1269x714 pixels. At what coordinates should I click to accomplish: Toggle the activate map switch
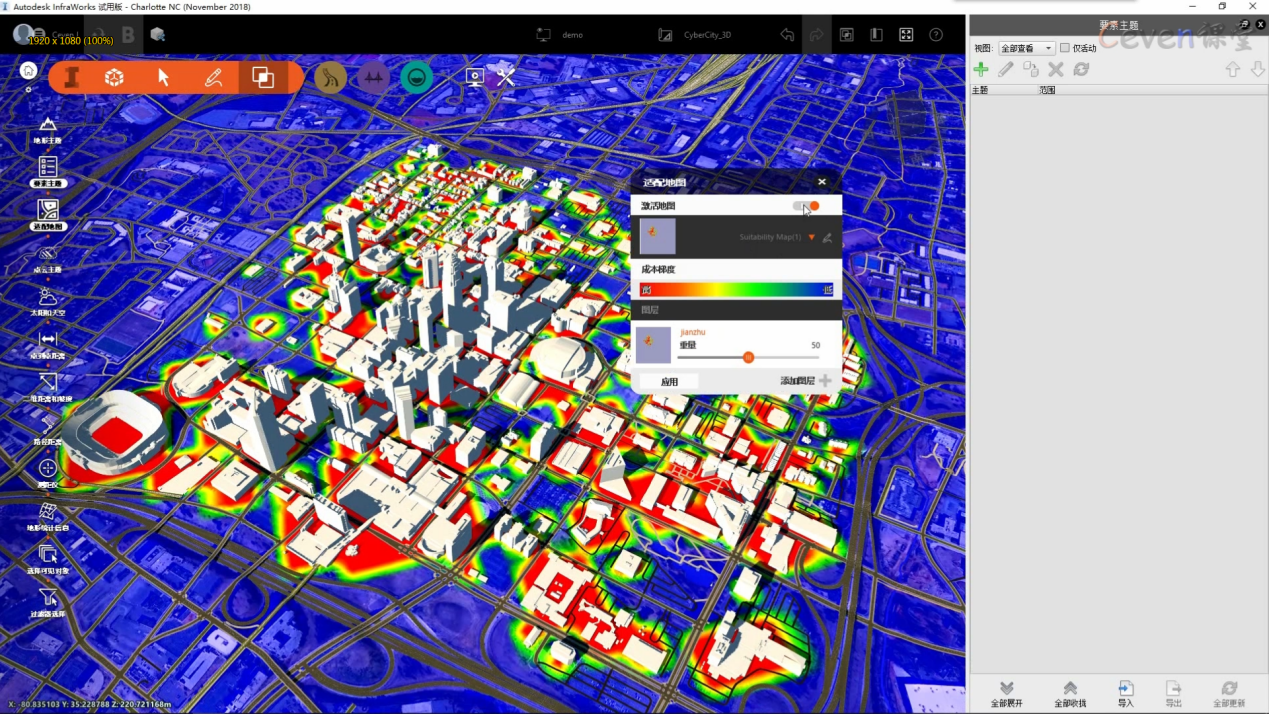806,206
